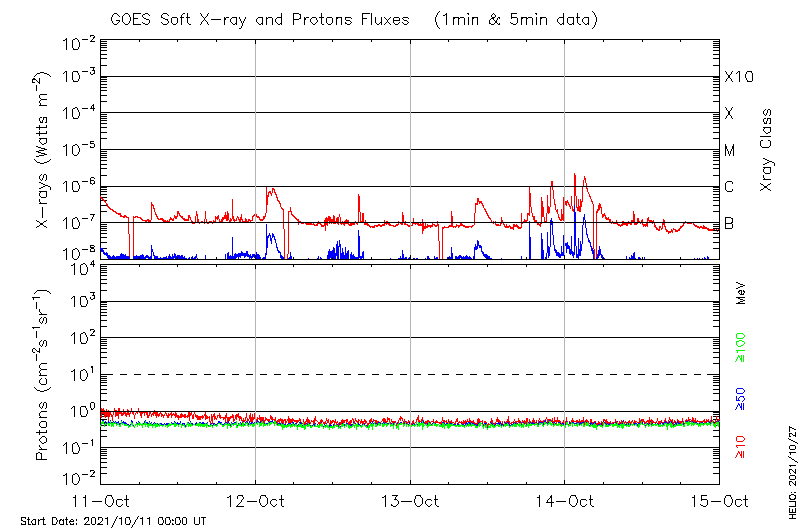This screenshot has width=800, height=530.
Task: Click the B class label on right axis
Action: pyautogui.click(x=729, y=223)
